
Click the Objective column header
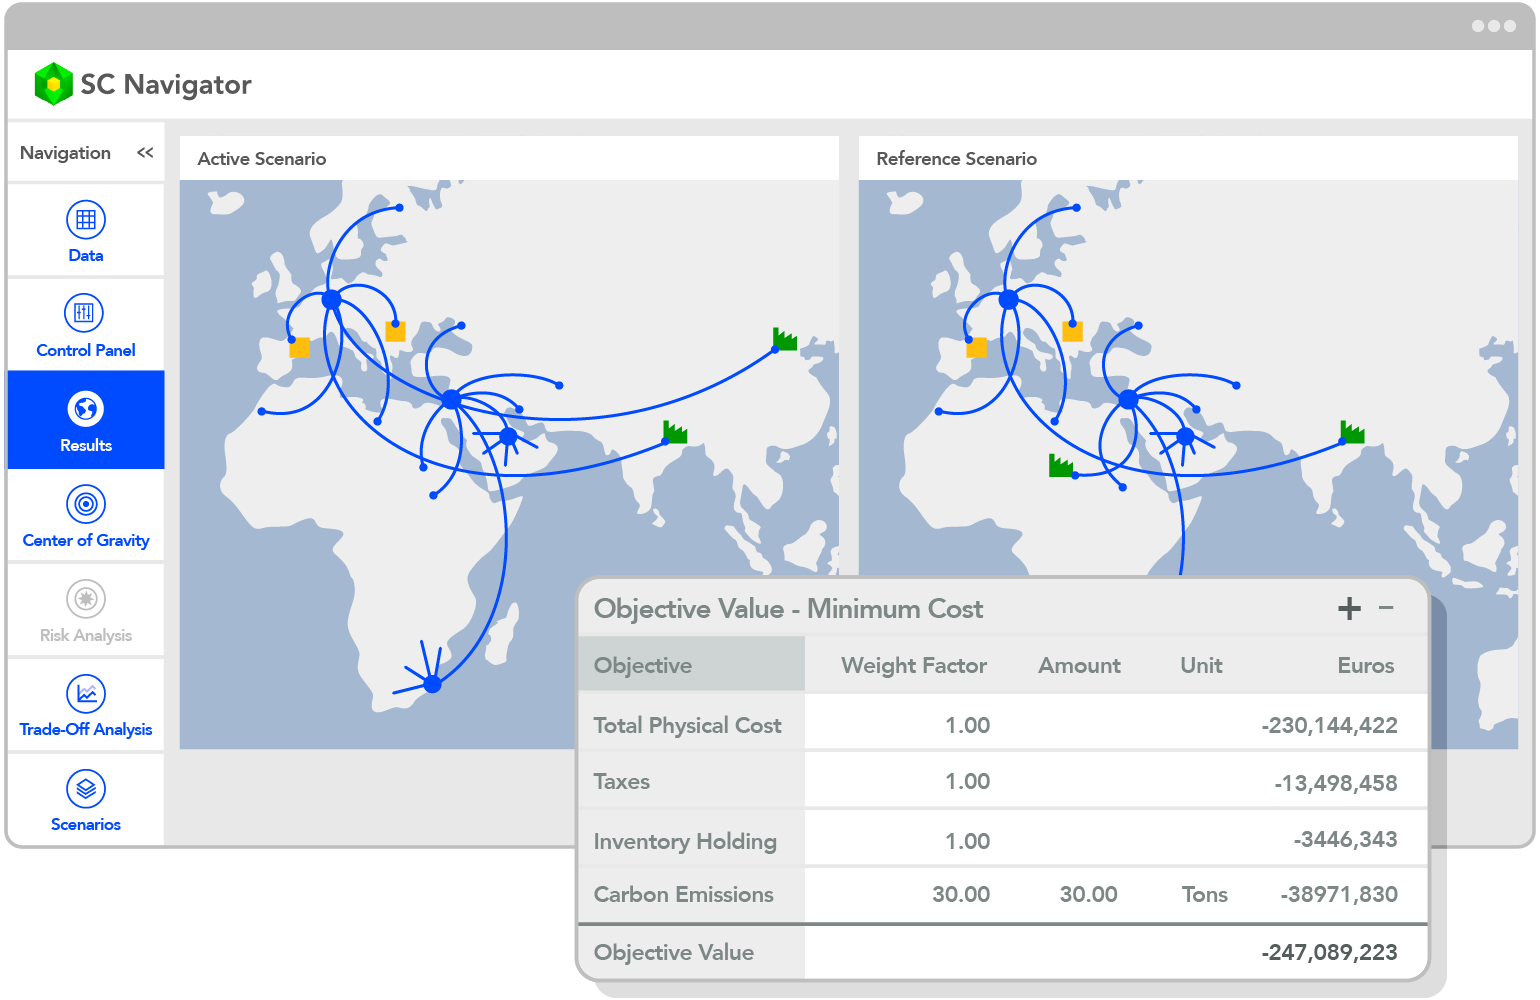point(643,666)
